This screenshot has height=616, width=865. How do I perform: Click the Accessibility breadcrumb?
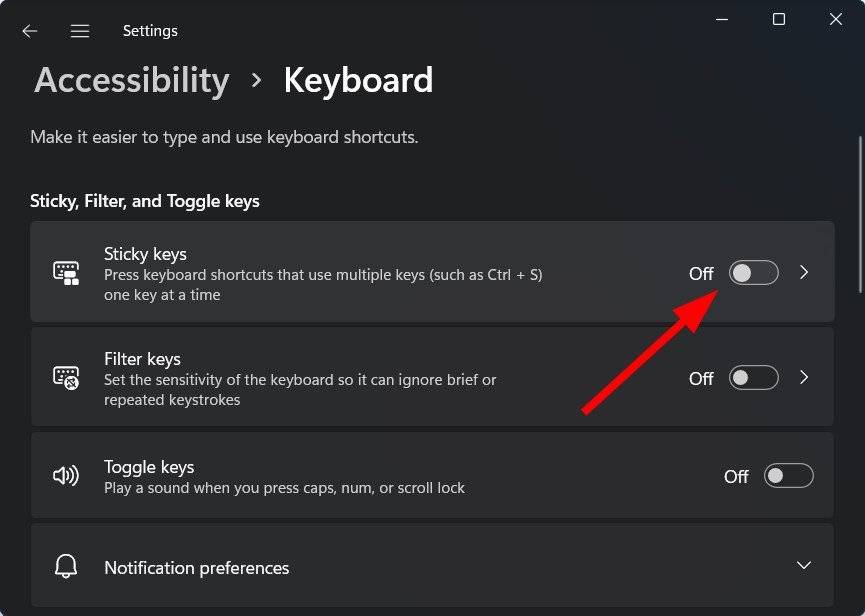pos(130,80)
